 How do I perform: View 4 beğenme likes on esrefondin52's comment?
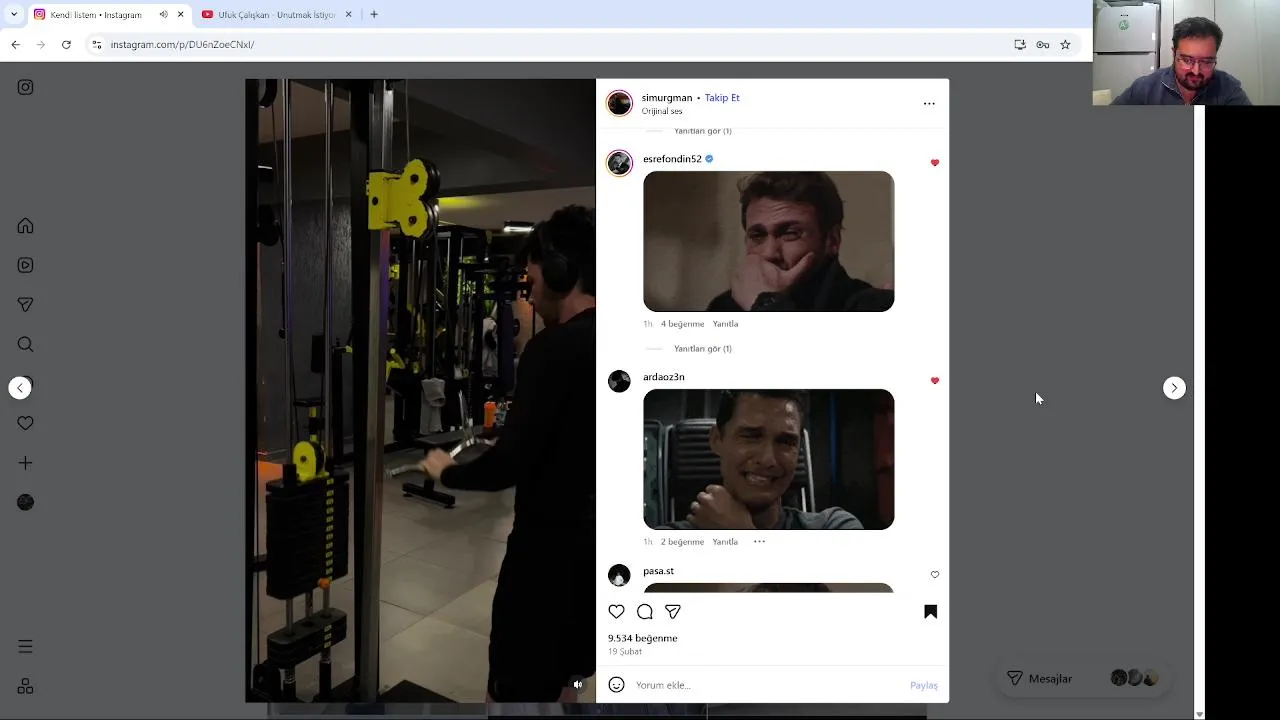682,324
